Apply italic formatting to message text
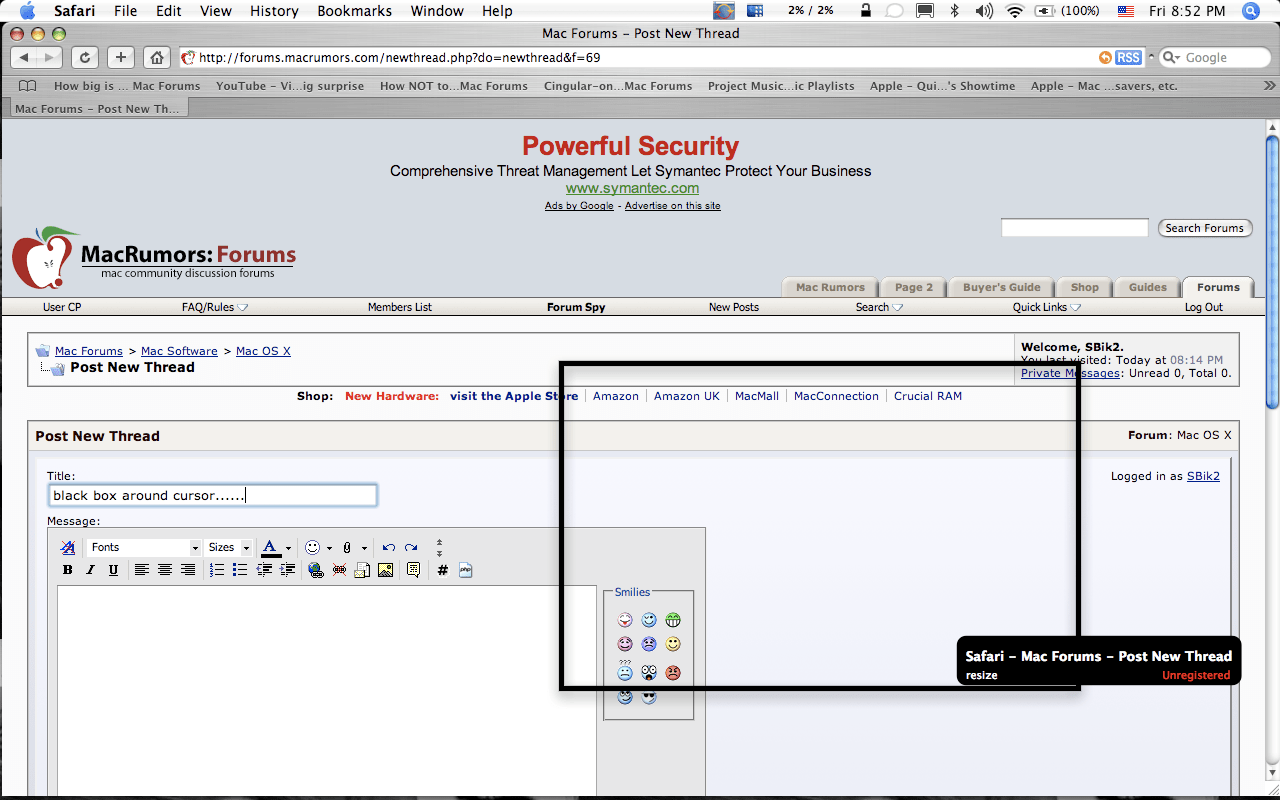Screen dimensions: 1280x800 coord(91,569)
